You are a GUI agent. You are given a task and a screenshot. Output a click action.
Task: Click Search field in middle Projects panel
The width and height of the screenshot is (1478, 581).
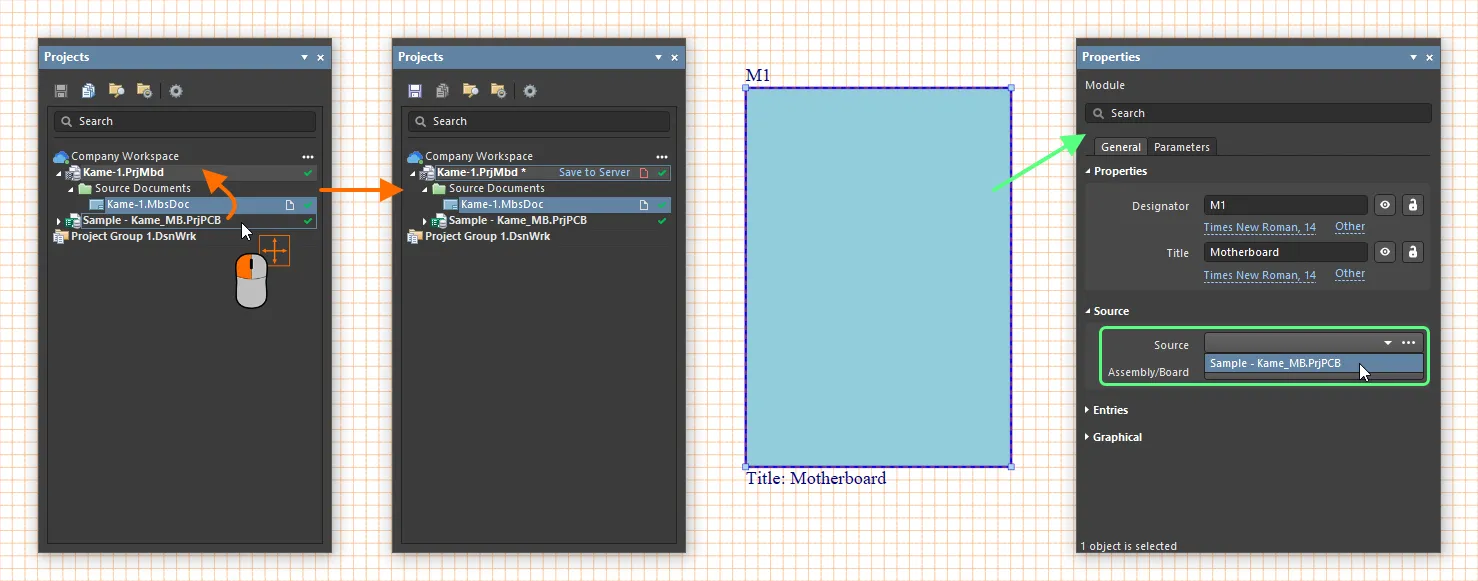click(x=539, y=121)
